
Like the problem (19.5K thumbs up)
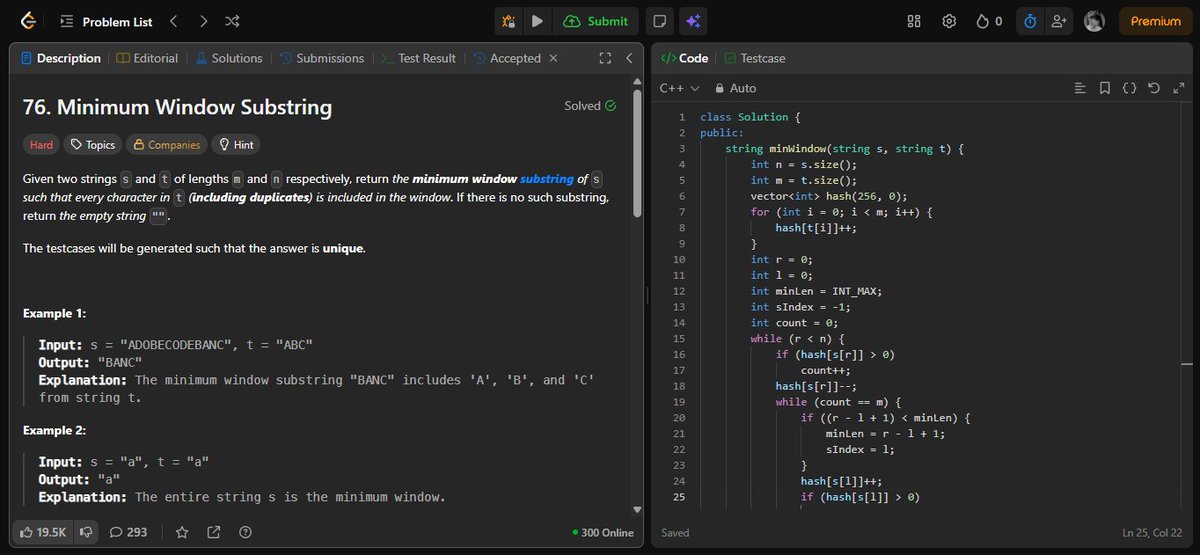click(43, 532)
